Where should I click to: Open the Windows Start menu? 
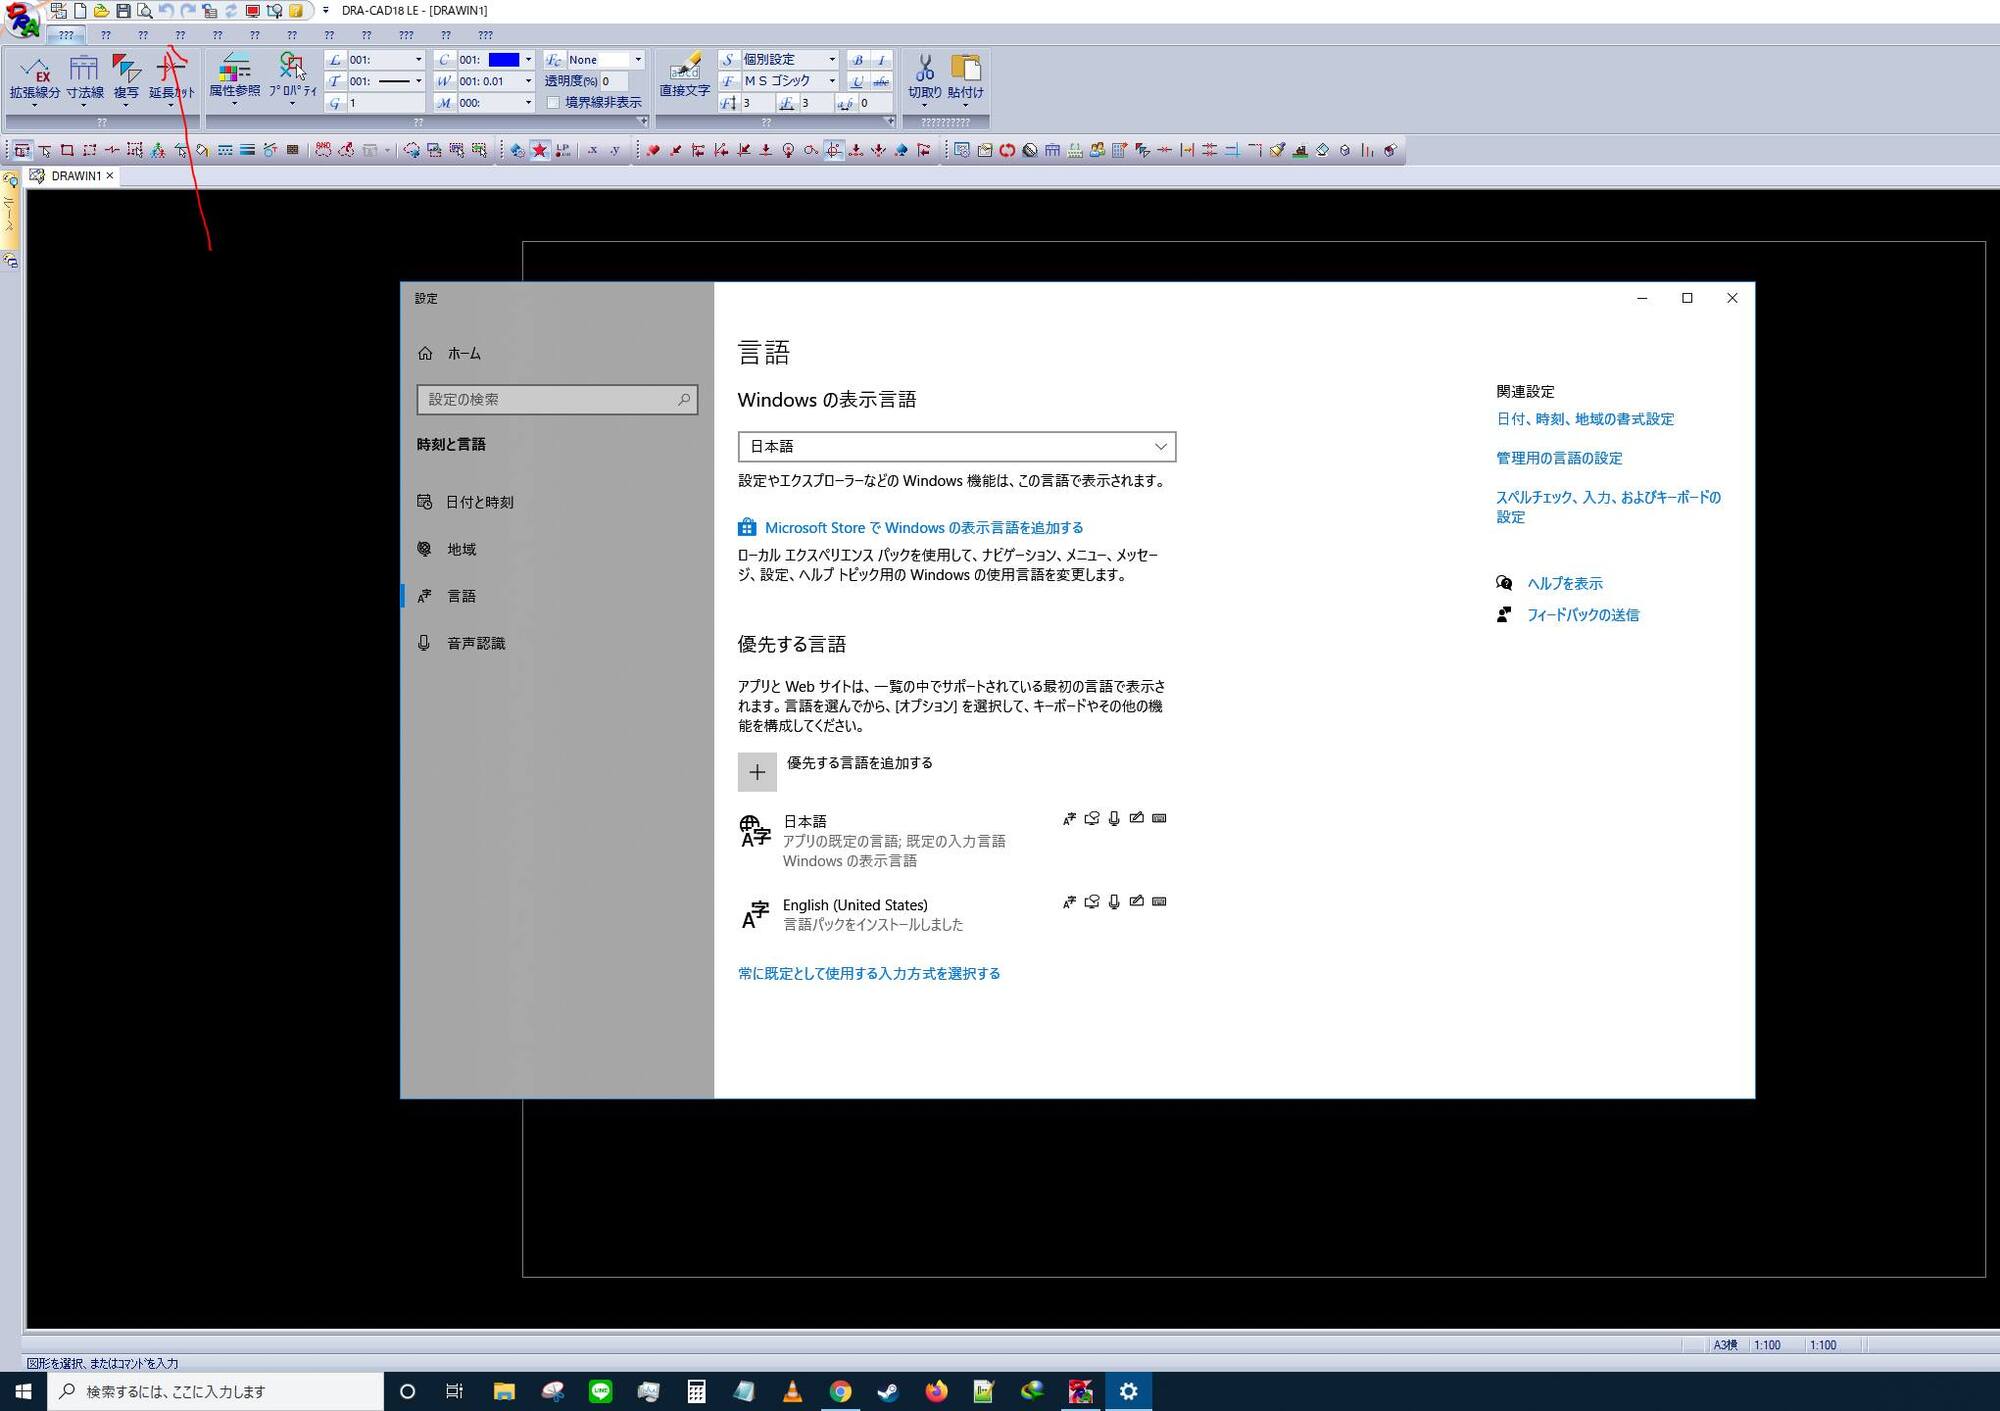click(x=24, y=1391)
